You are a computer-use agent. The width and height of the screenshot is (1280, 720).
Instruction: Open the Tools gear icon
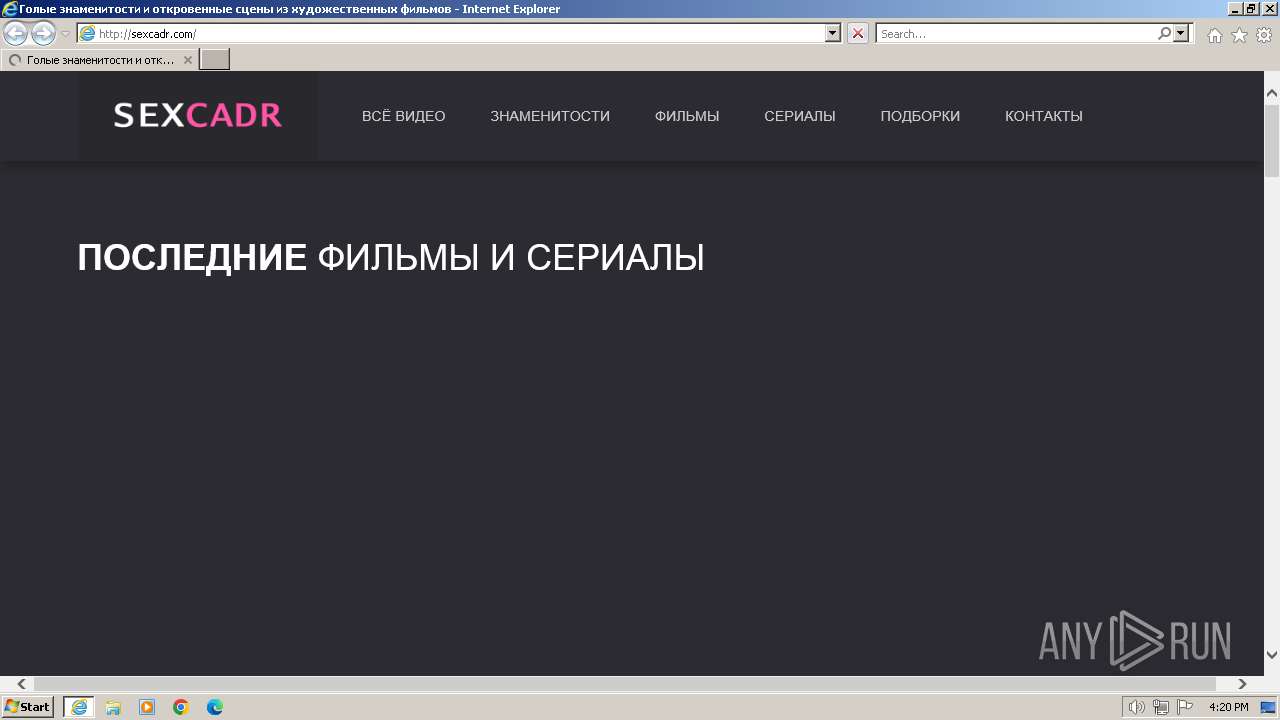[x=1264, y=35]
